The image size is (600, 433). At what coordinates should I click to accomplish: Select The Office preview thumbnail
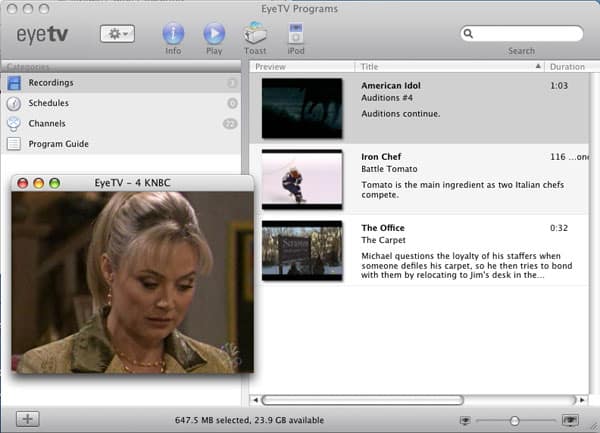(x=302, y=251)
